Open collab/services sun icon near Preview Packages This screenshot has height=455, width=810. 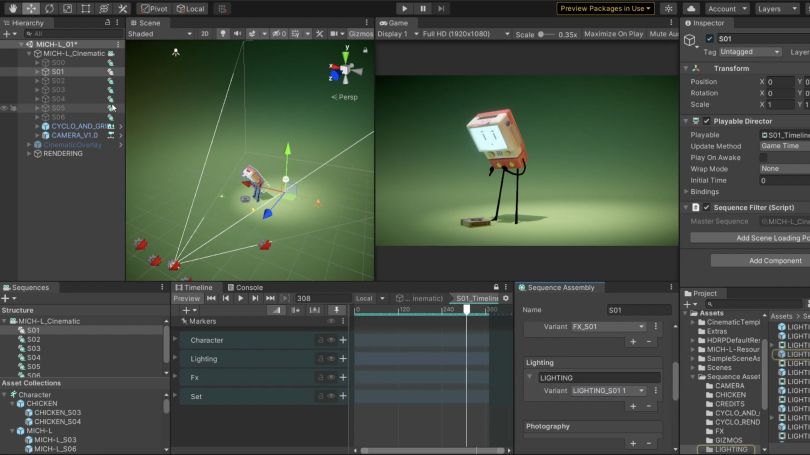point(668,8)
